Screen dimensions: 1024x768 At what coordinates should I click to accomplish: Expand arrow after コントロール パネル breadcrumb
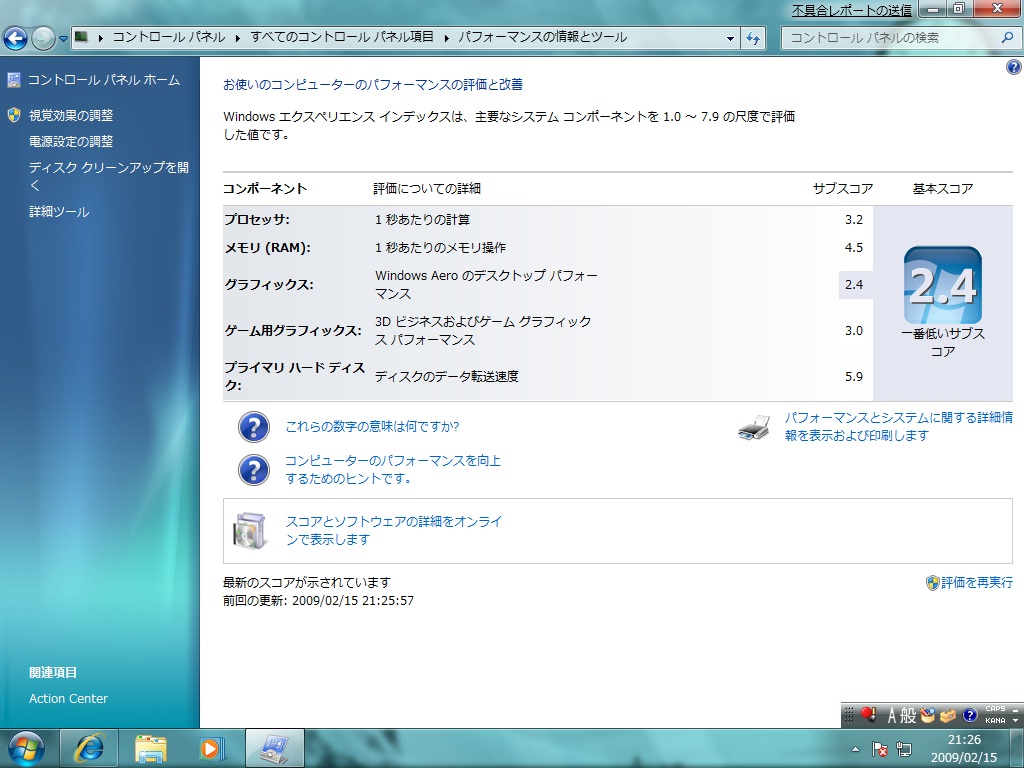(238, 38)
